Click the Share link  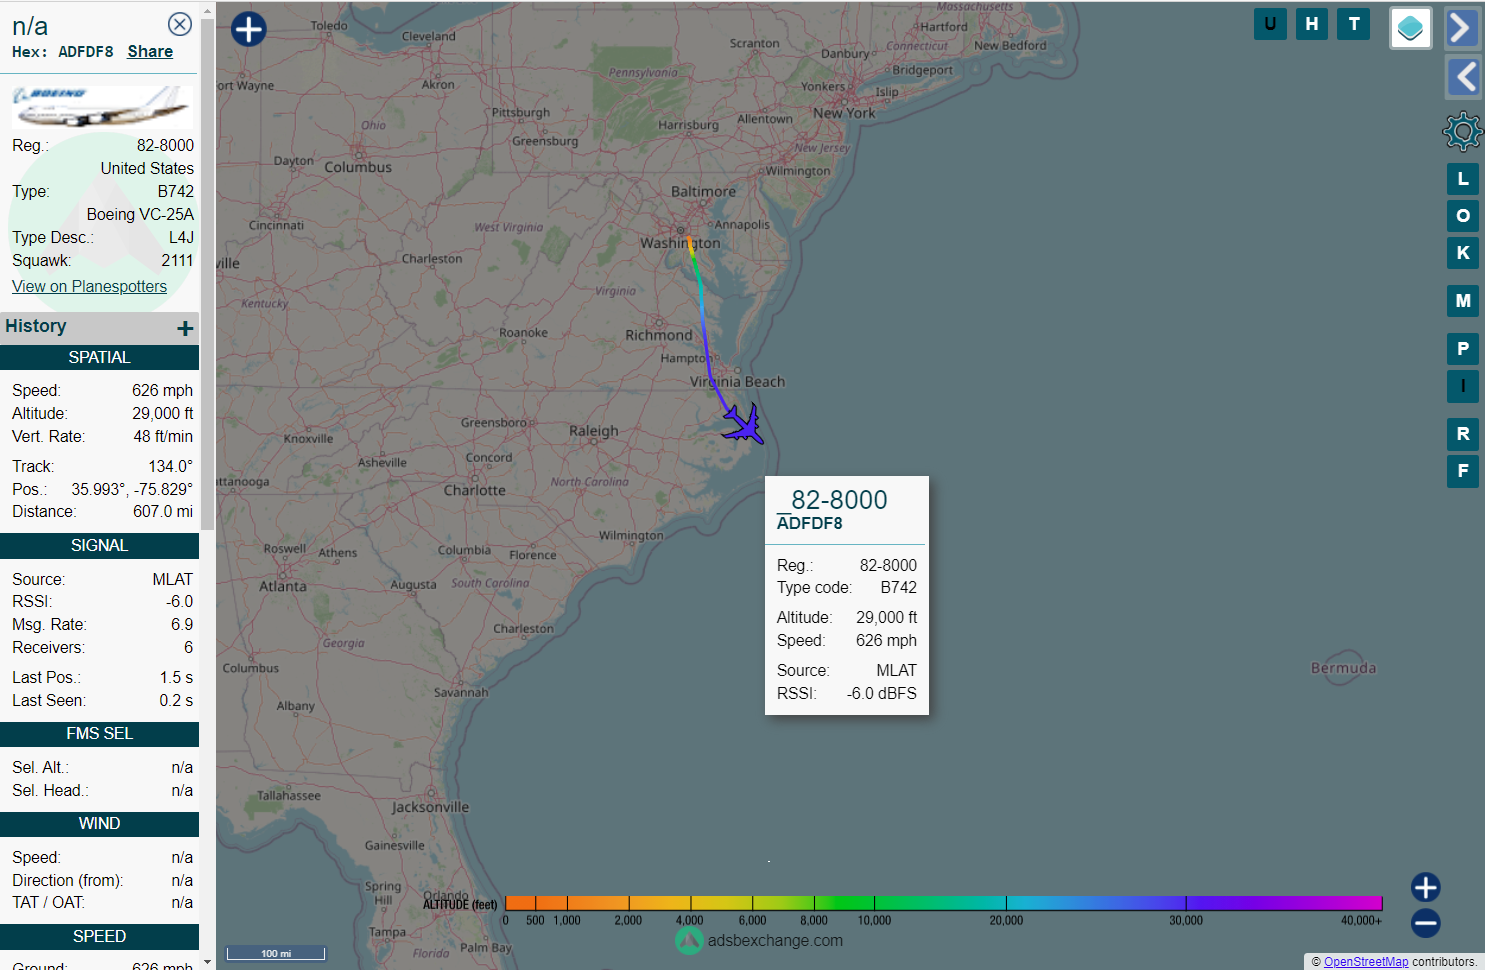click(x=150, y=52)
